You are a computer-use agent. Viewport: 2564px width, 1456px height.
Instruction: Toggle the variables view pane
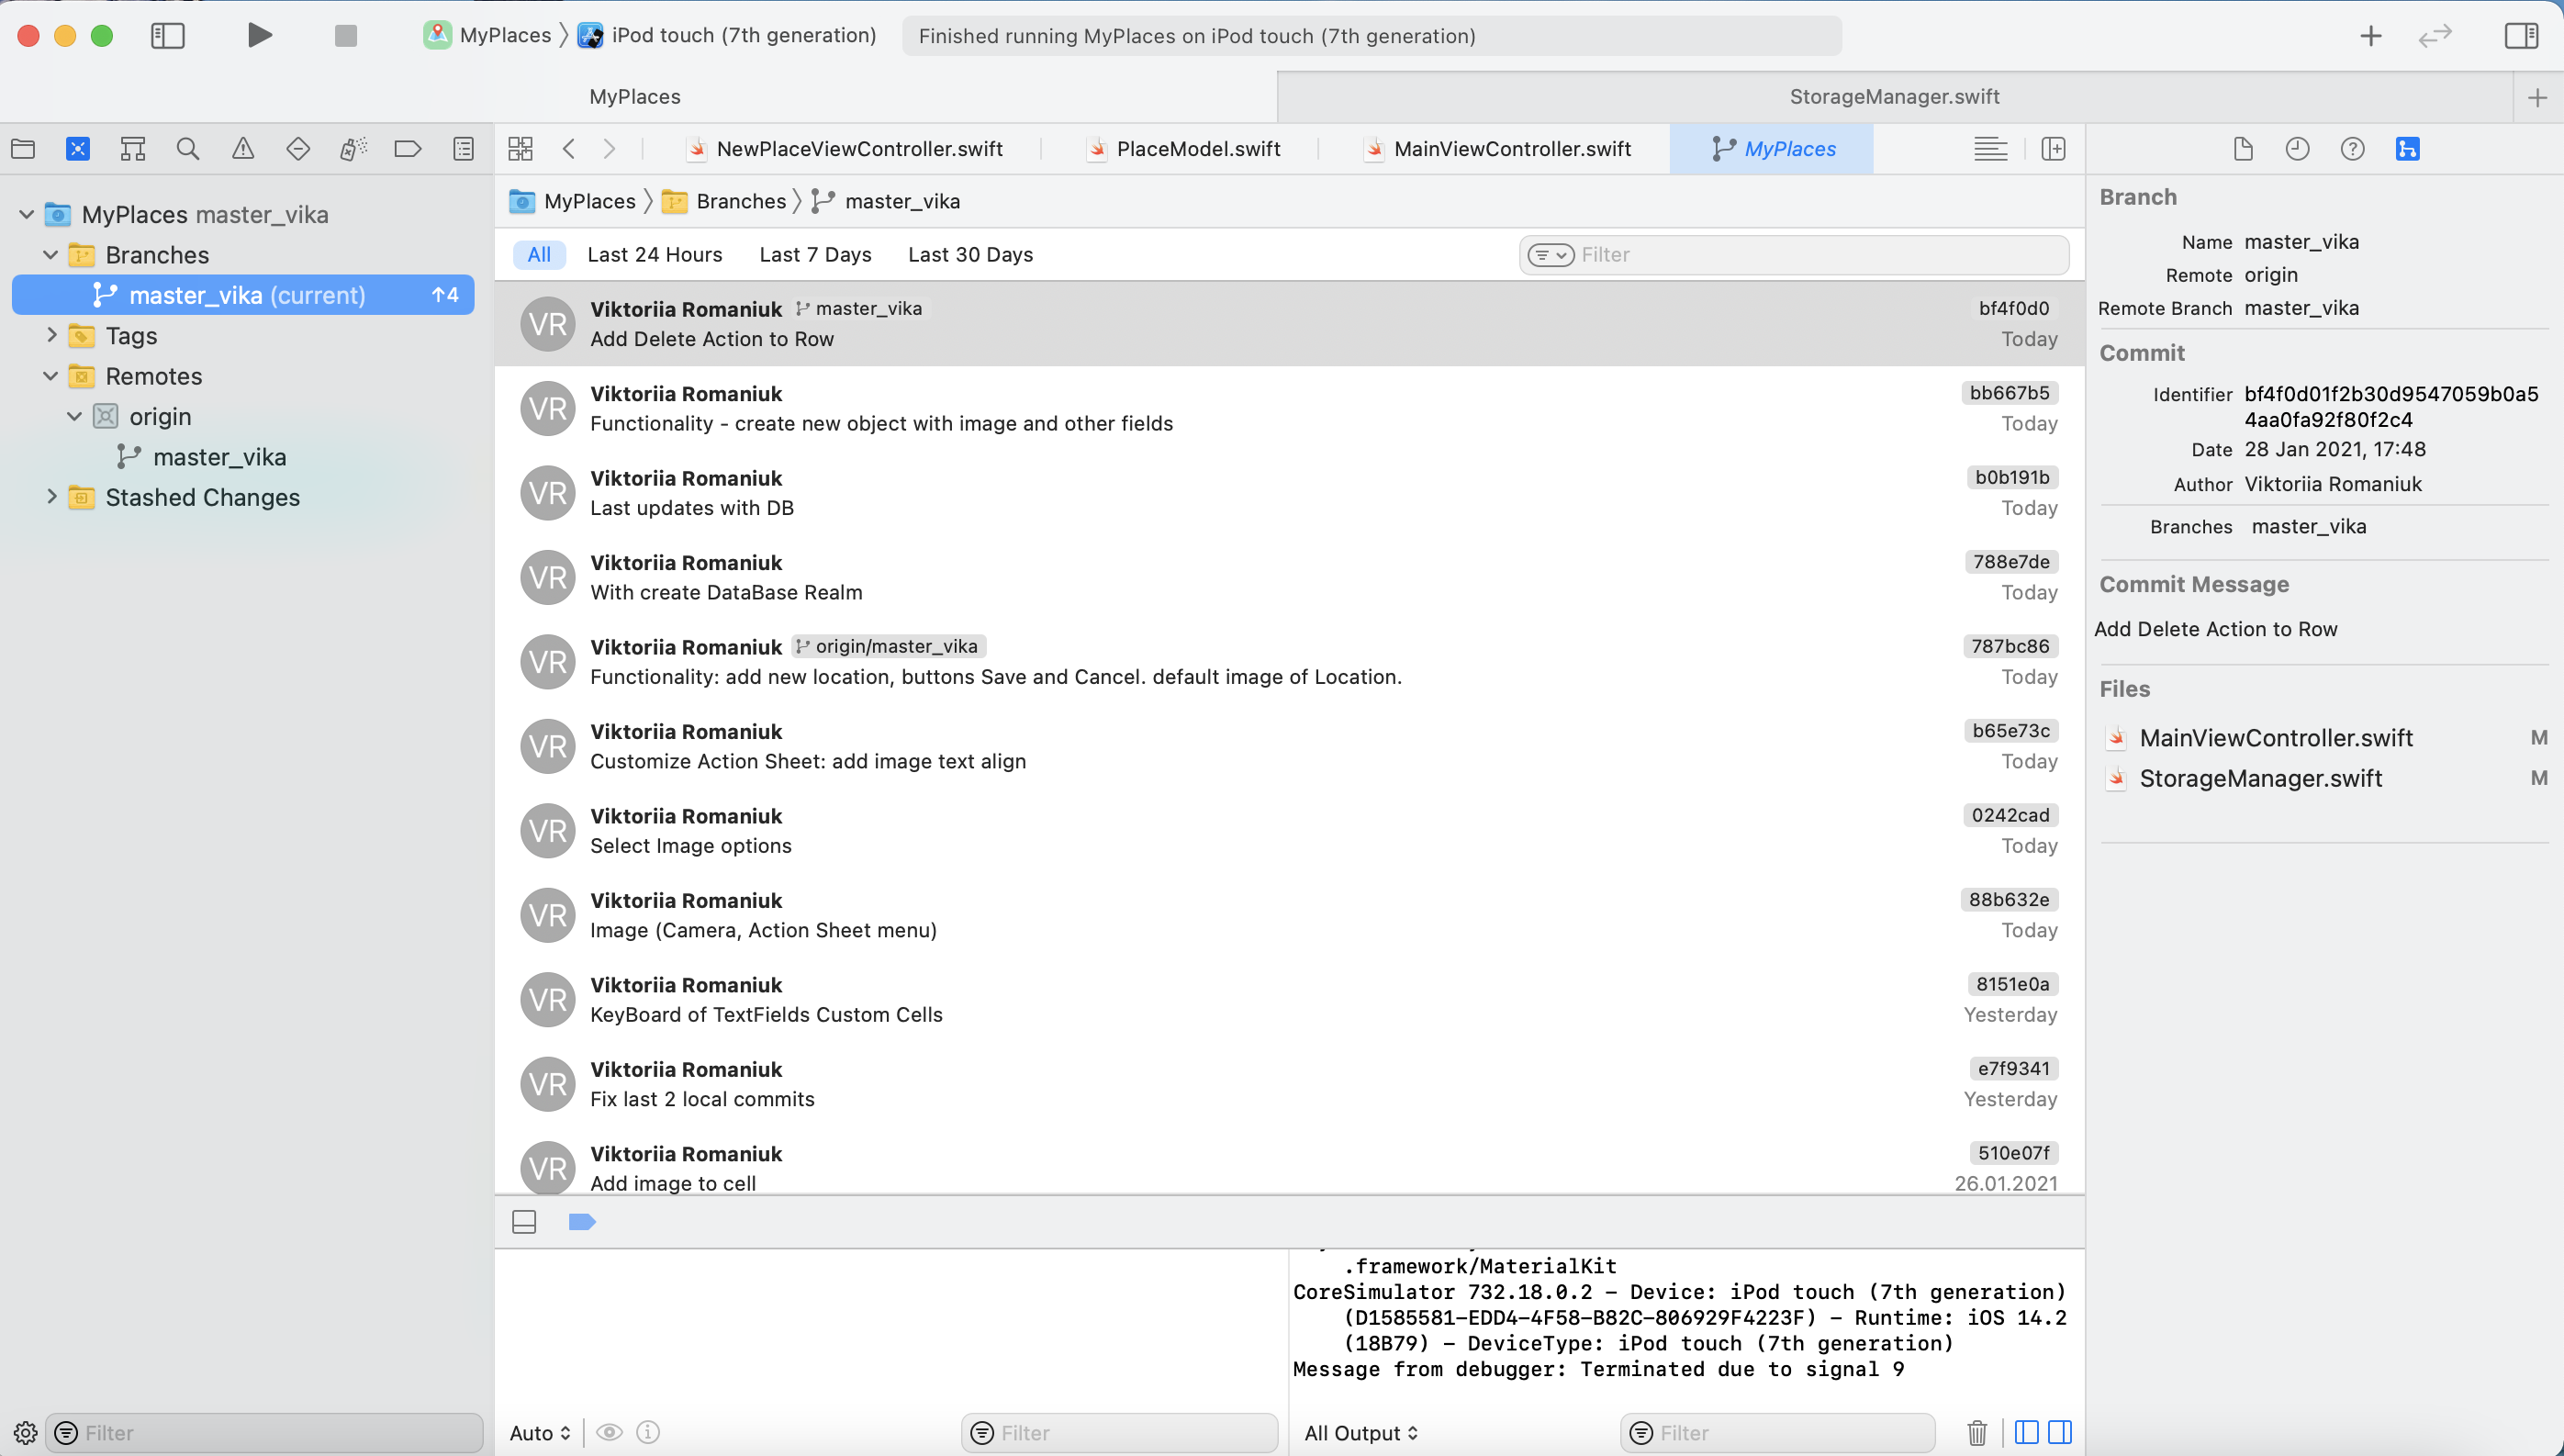point(2027,1432)
